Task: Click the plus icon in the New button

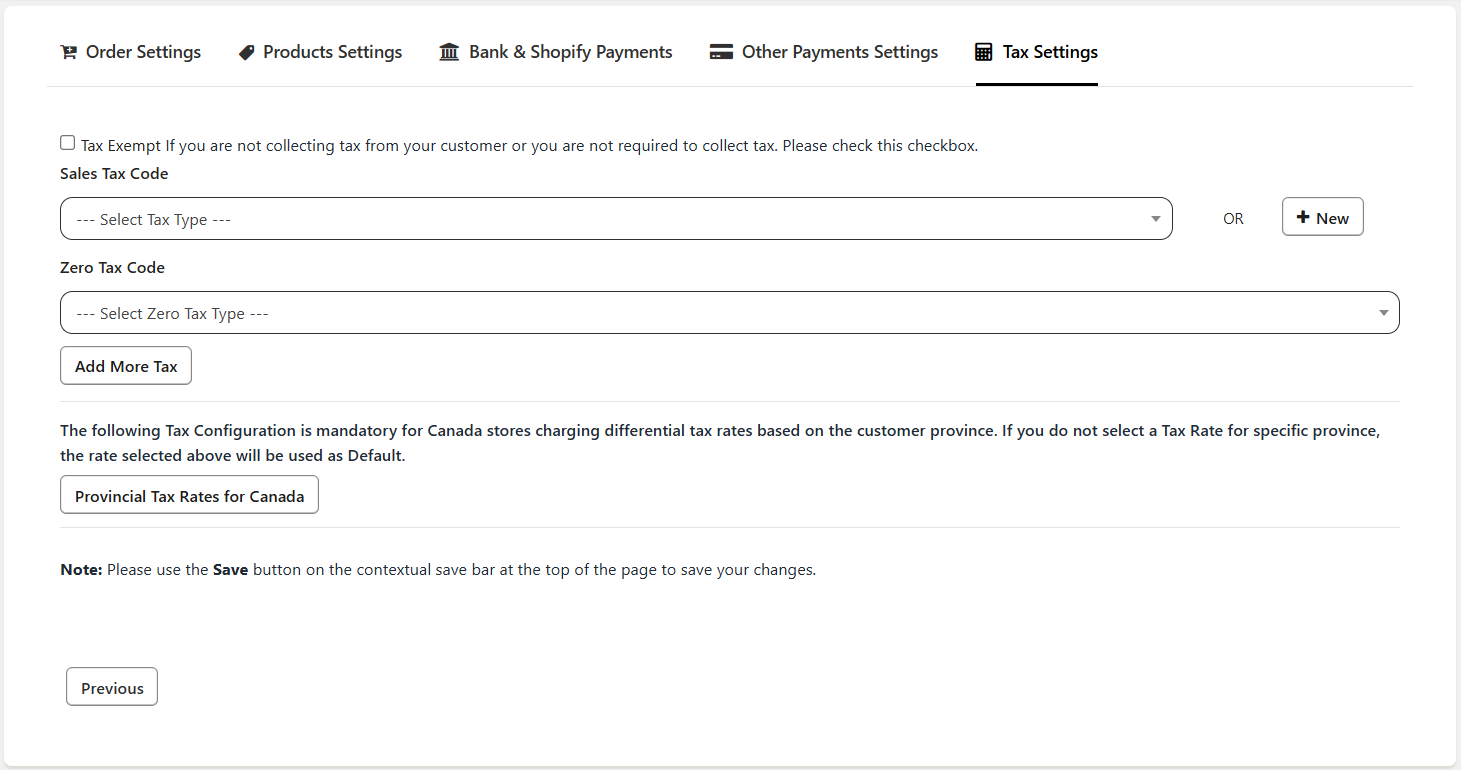Action: point(1303,218)
